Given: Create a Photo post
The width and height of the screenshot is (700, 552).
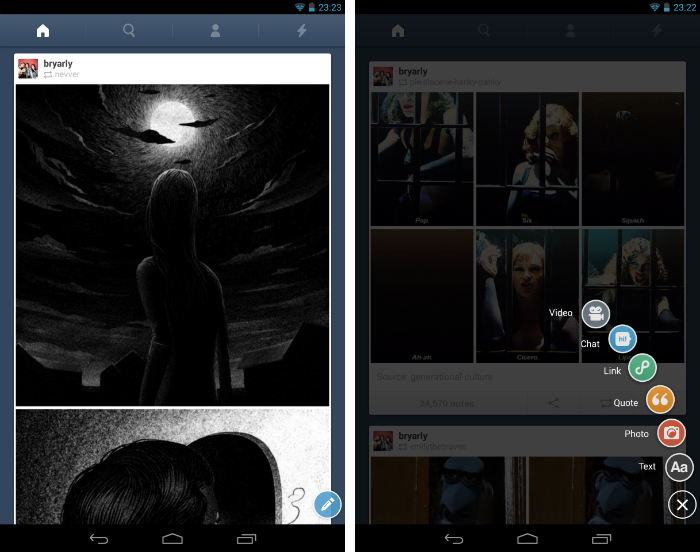Looking at the screenshot, I should point(671,433).
